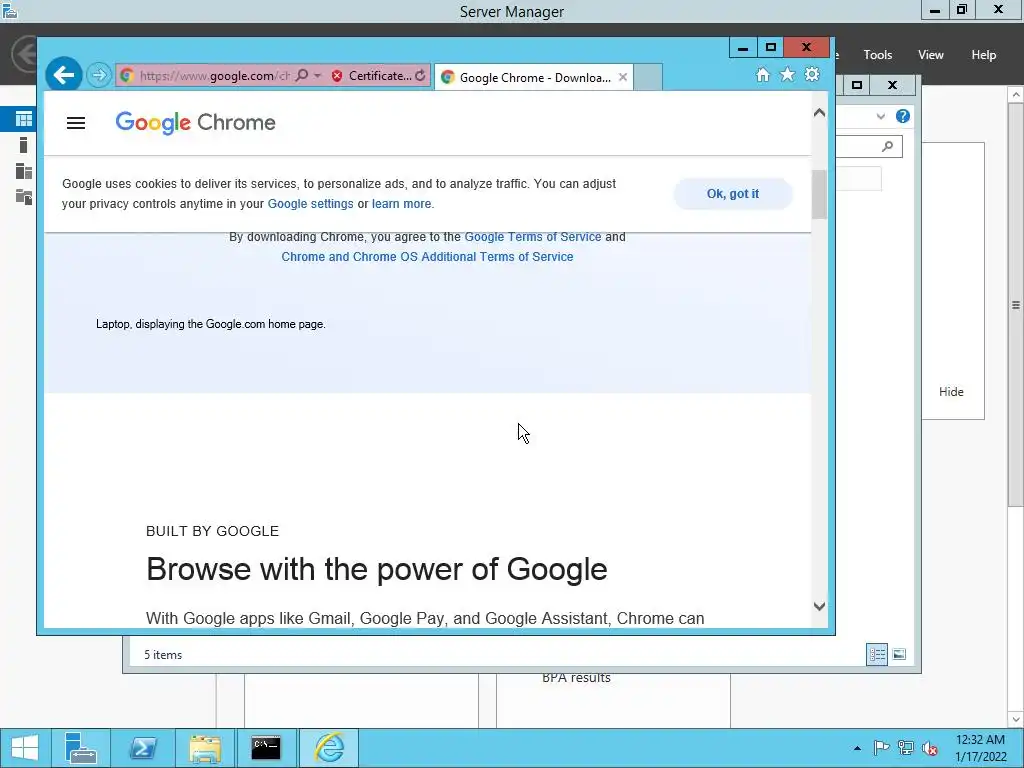Close the Google Chrome download tab
Viewport: 1024px width, 768px height.
(623, 77)
